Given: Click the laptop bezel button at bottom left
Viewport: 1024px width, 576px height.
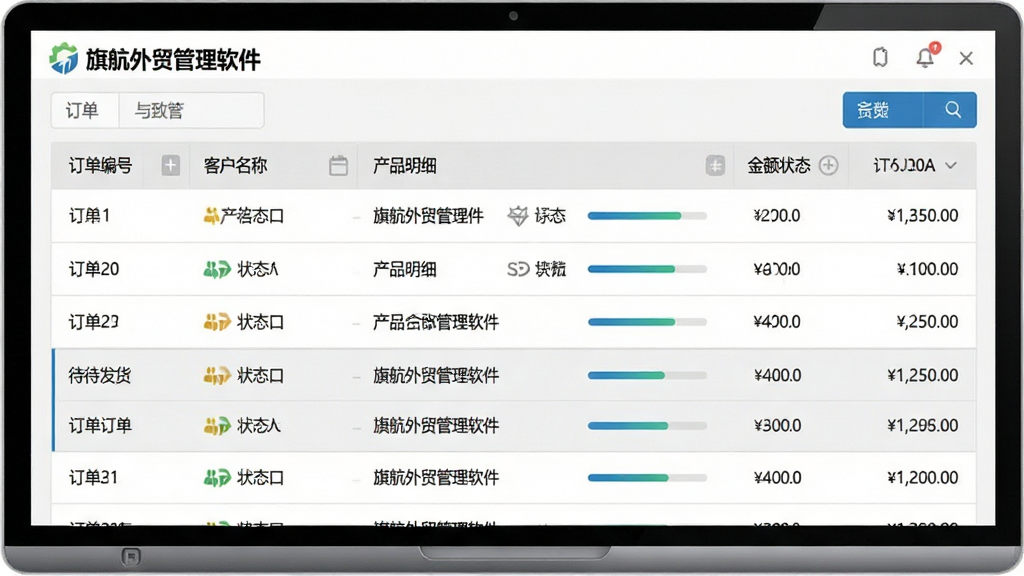Looking at the screenshot, I should (x=131, y=556).
